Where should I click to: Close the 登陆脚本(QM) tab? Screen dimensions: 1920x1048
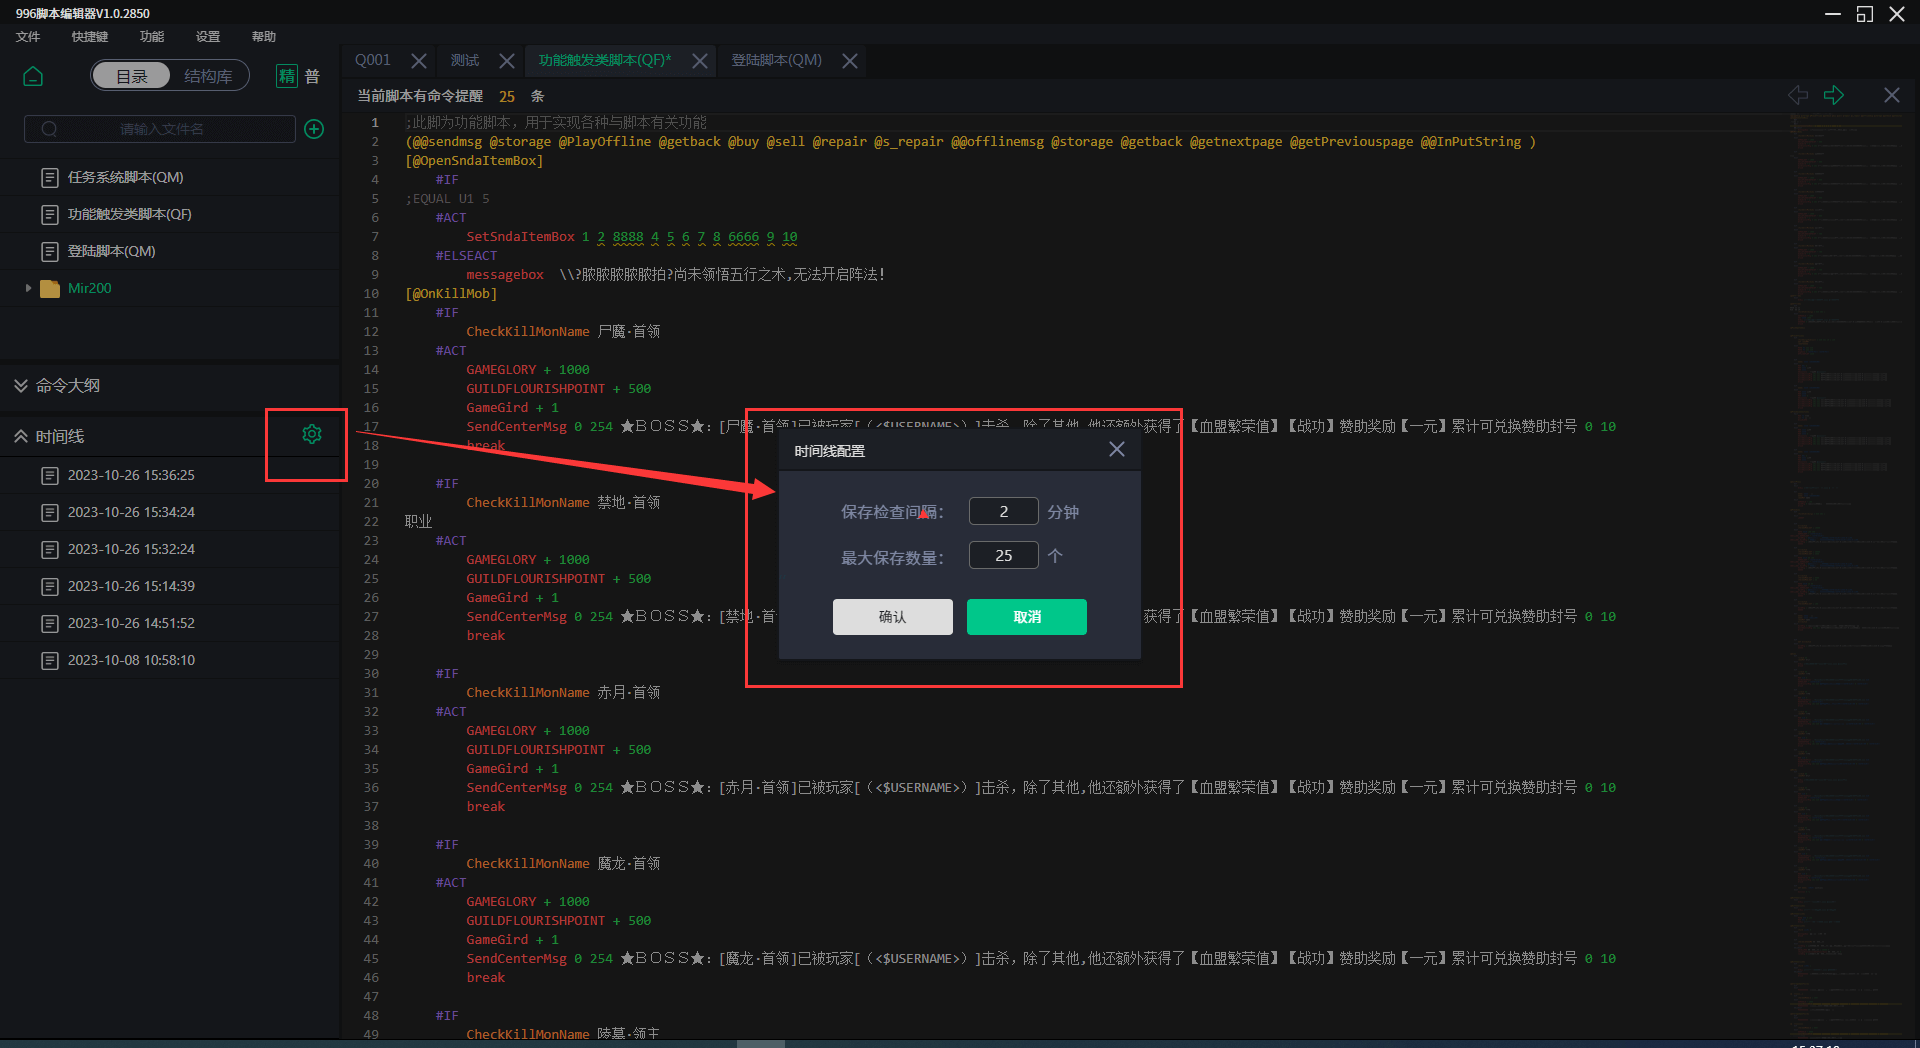(x=850, y=61)
